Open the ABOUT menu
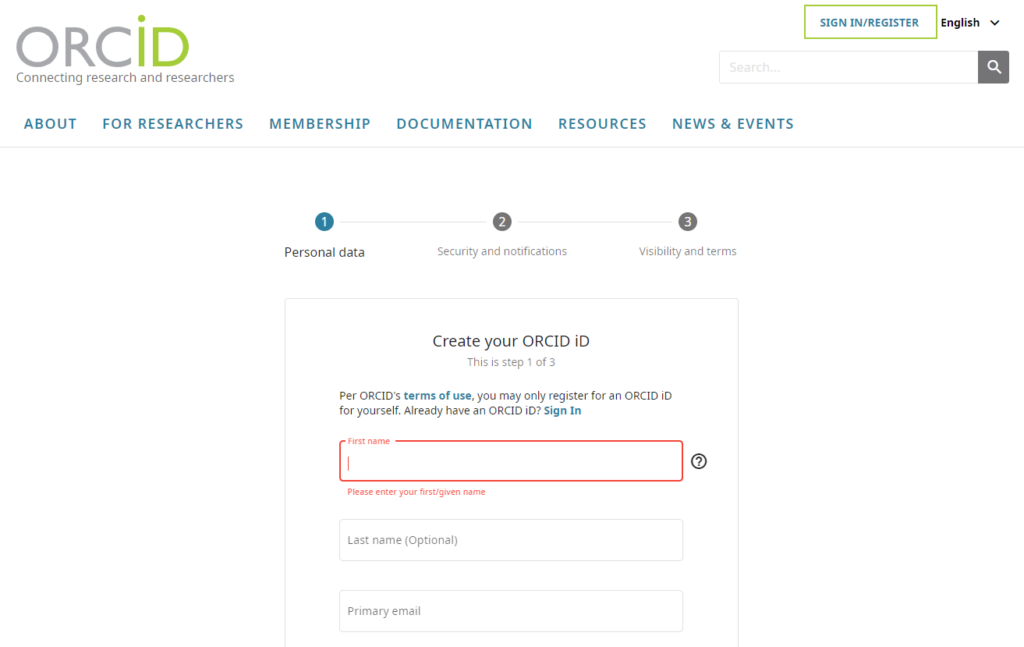Screen dimensions: 1024x647 click(50, 124)
